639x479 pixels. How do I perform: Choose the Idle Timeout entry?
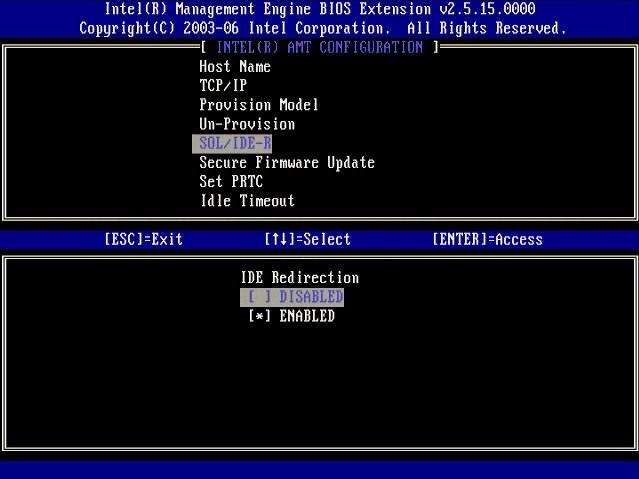(x=247, y=201)
